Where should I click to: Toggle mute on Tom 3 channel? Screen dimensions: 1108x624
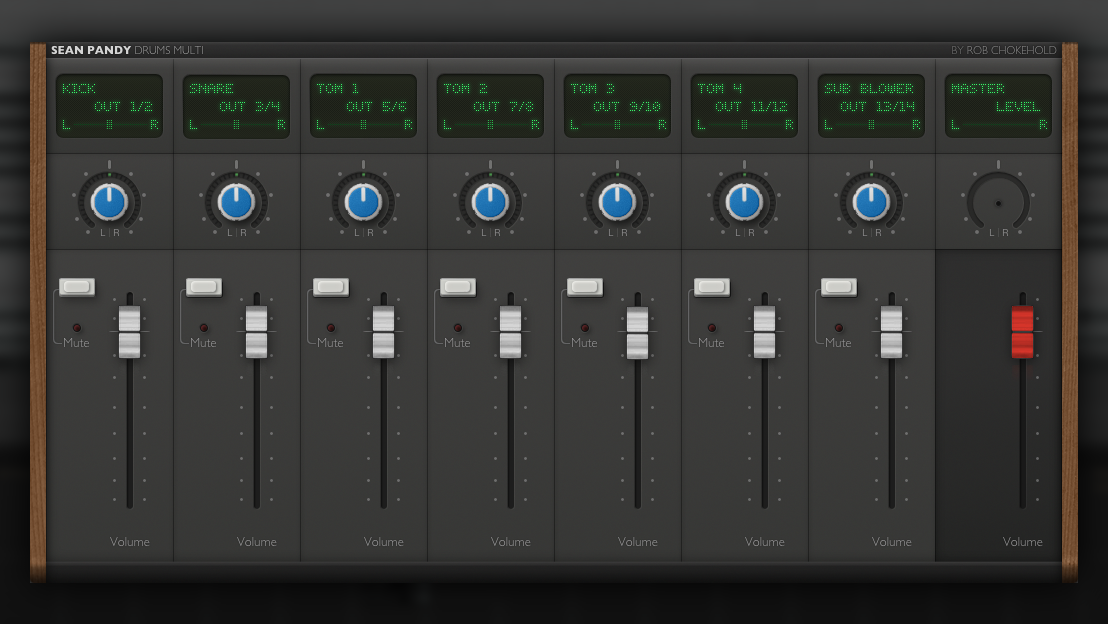585,287
